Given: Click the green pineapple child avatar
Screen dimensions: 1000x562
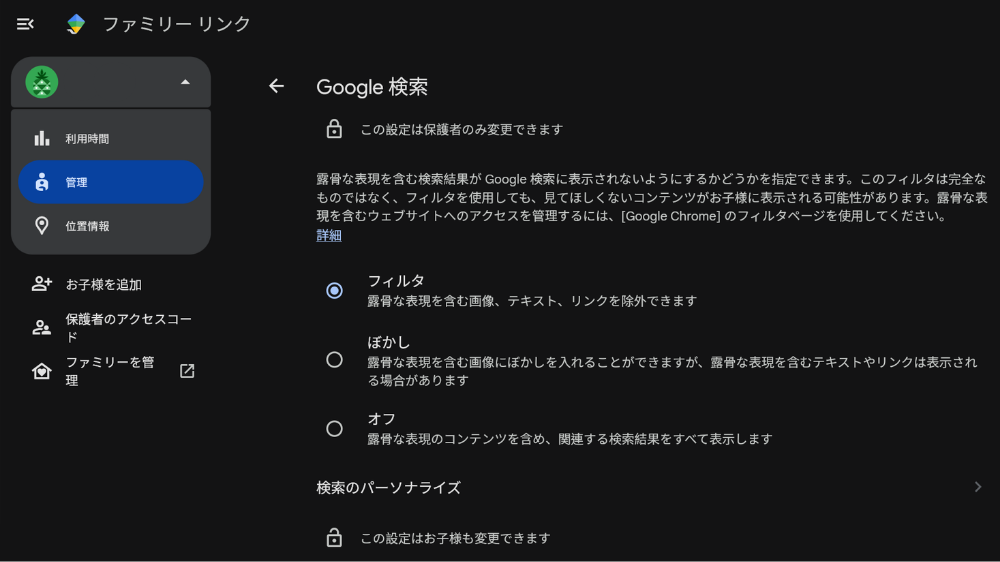Looking at the screenshot, I should tap(41, 82).
